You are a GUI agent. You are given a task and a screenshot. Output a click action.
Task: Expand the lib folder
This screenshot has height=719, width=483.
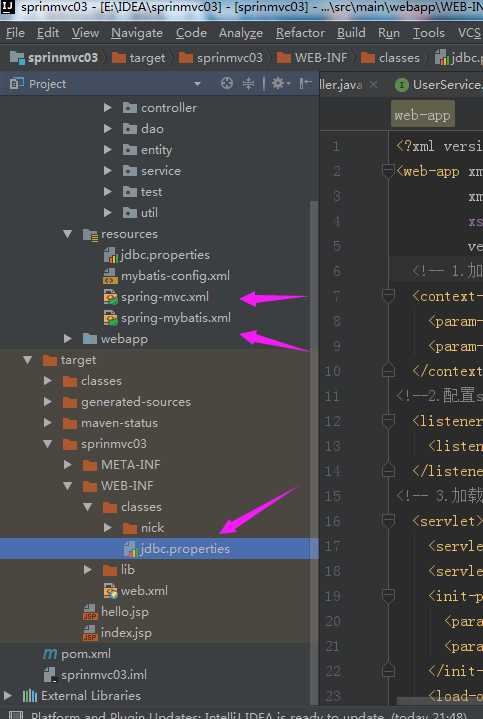tap(88, 570)
